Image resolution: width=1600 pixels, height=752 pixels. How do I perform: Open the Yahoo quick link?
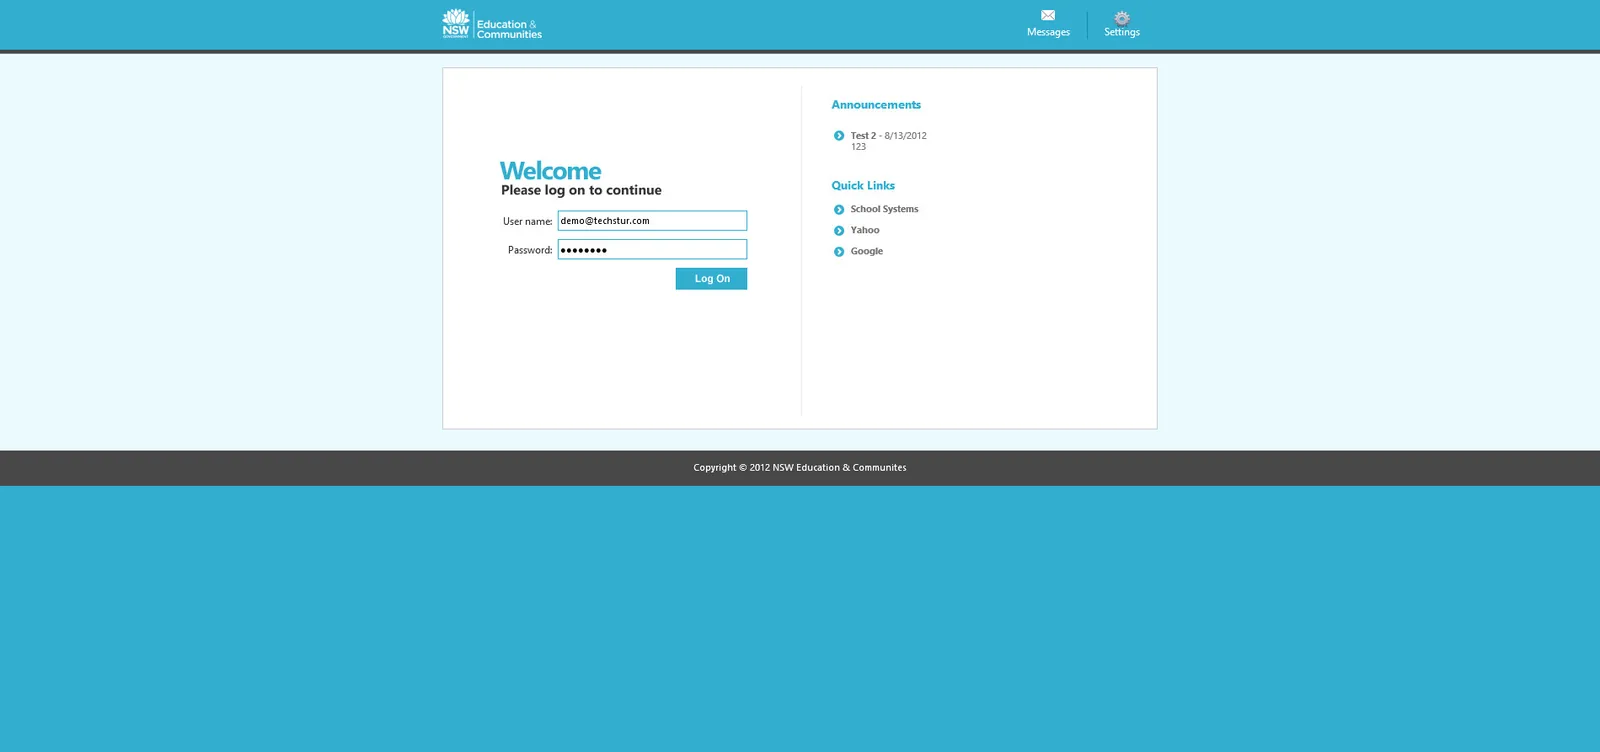pos(865,230)
